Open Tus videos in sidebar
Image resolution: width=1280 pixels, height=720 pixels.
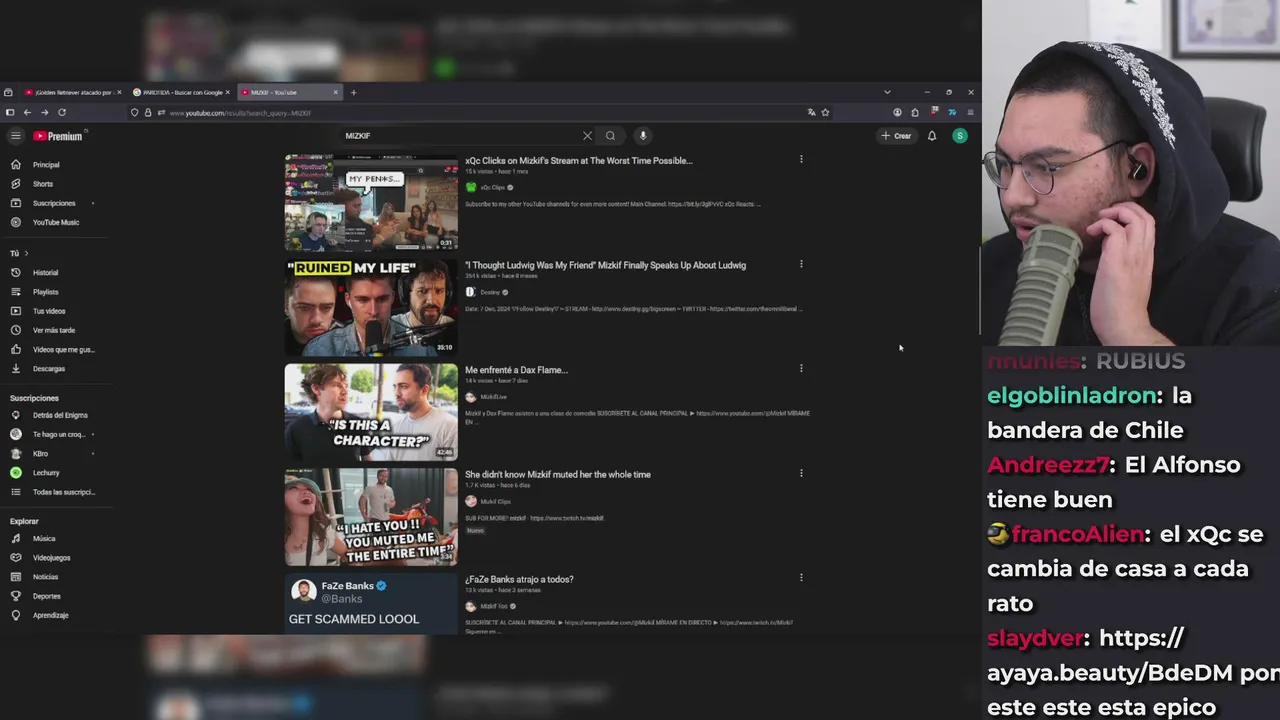point(50,311)
